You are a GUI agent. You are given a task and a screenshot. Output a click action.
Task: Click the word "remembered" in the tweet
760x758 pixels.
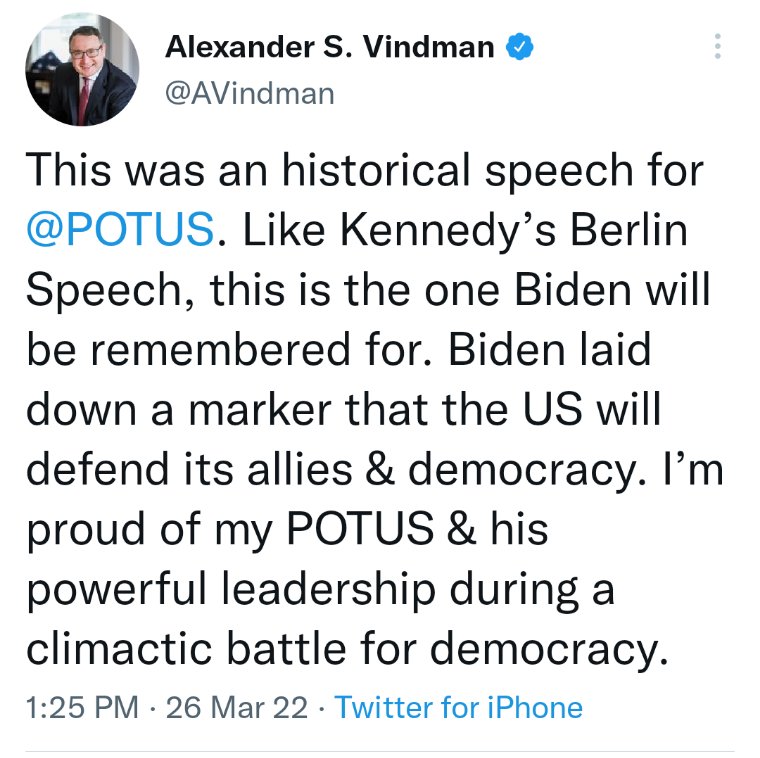[x=220, y=349]
